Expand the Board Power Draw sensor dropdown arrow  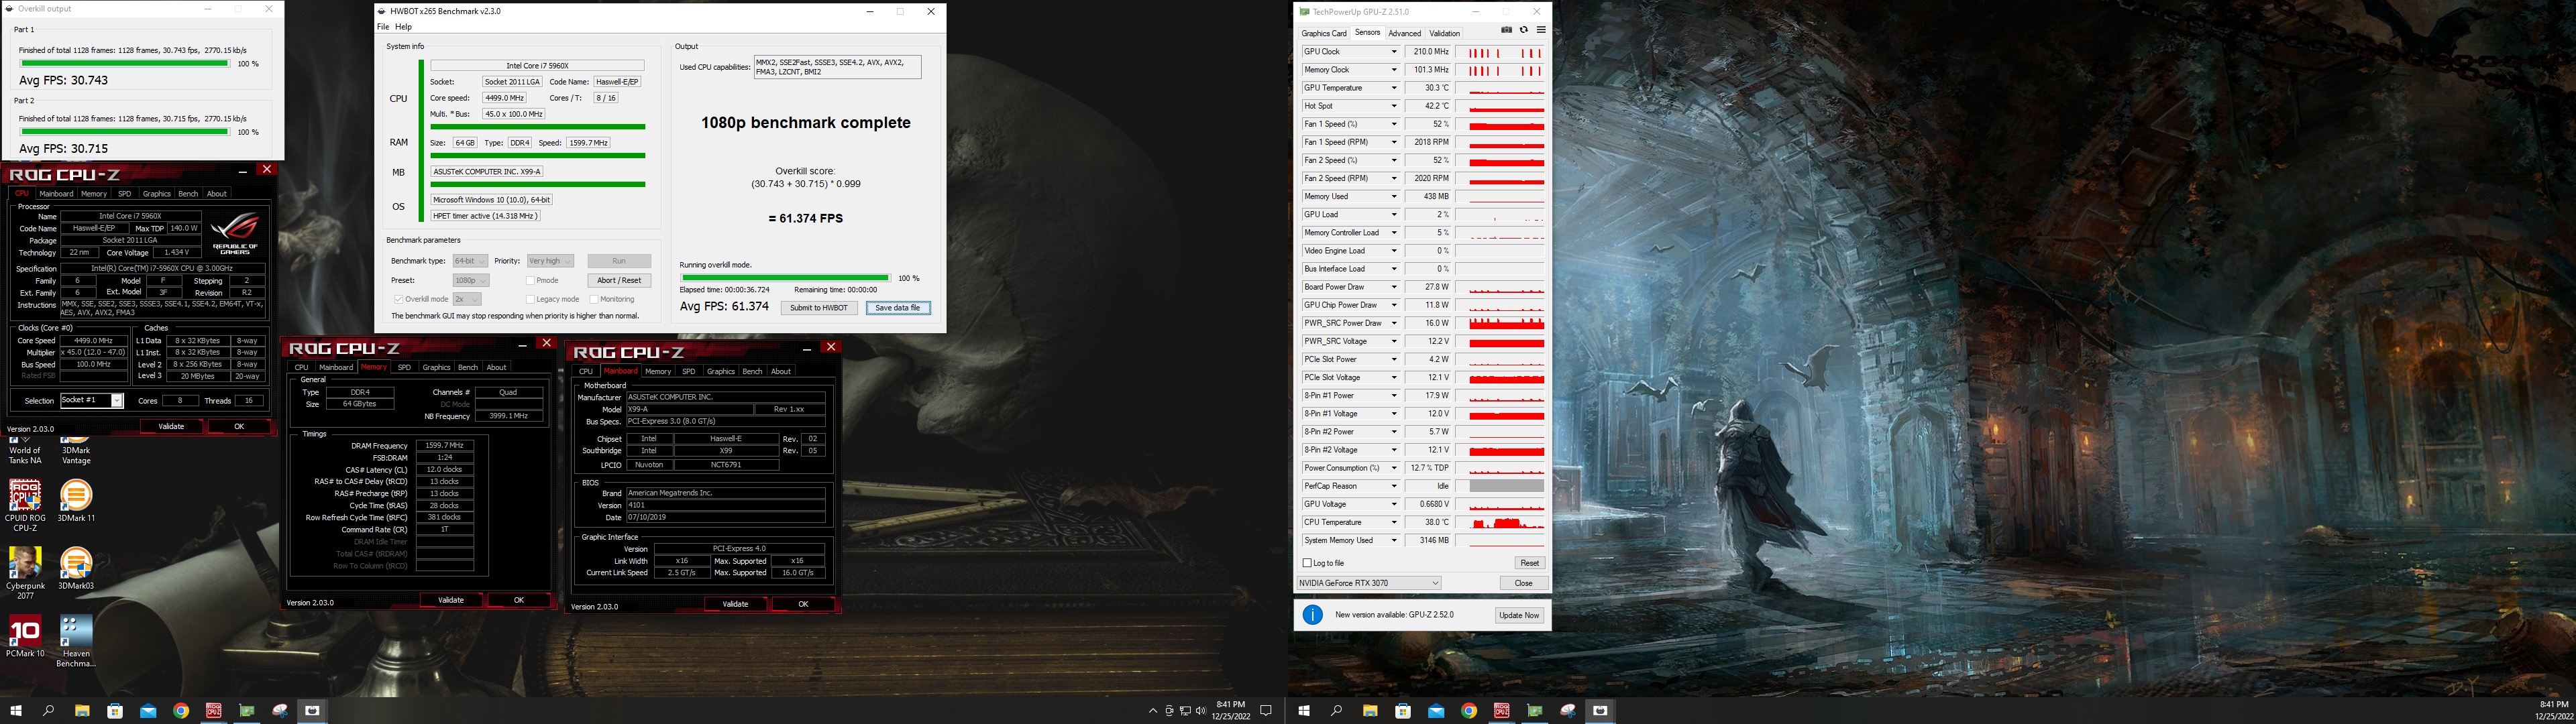[1393, 287]
